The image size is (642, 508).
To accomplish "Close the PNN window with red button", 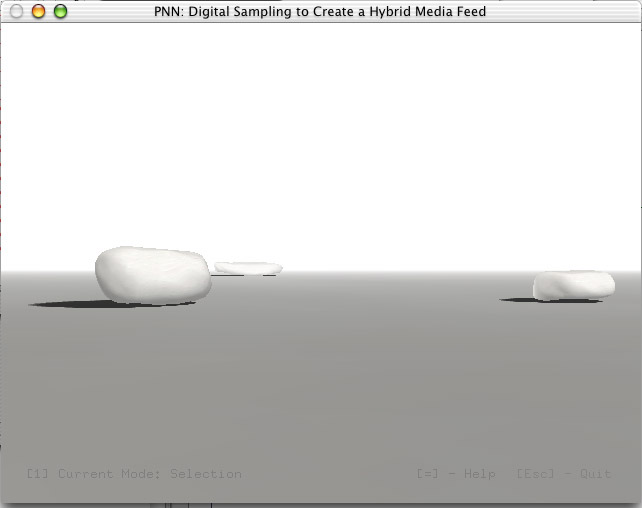I will point(16,11).
